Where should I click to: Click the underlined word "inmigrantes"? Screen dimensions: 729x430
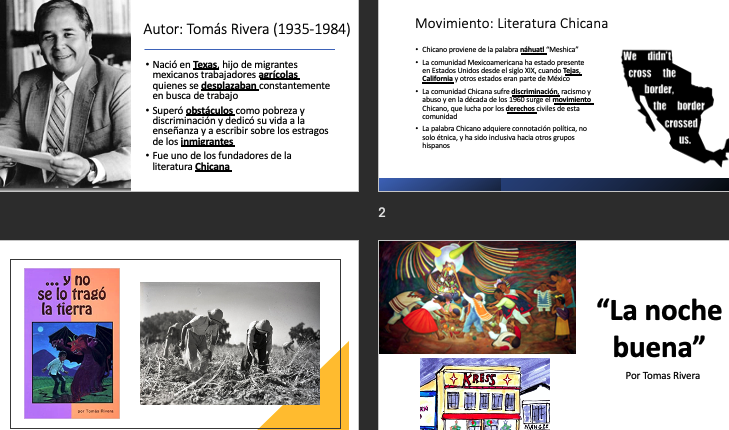click(x=207, y=142)
